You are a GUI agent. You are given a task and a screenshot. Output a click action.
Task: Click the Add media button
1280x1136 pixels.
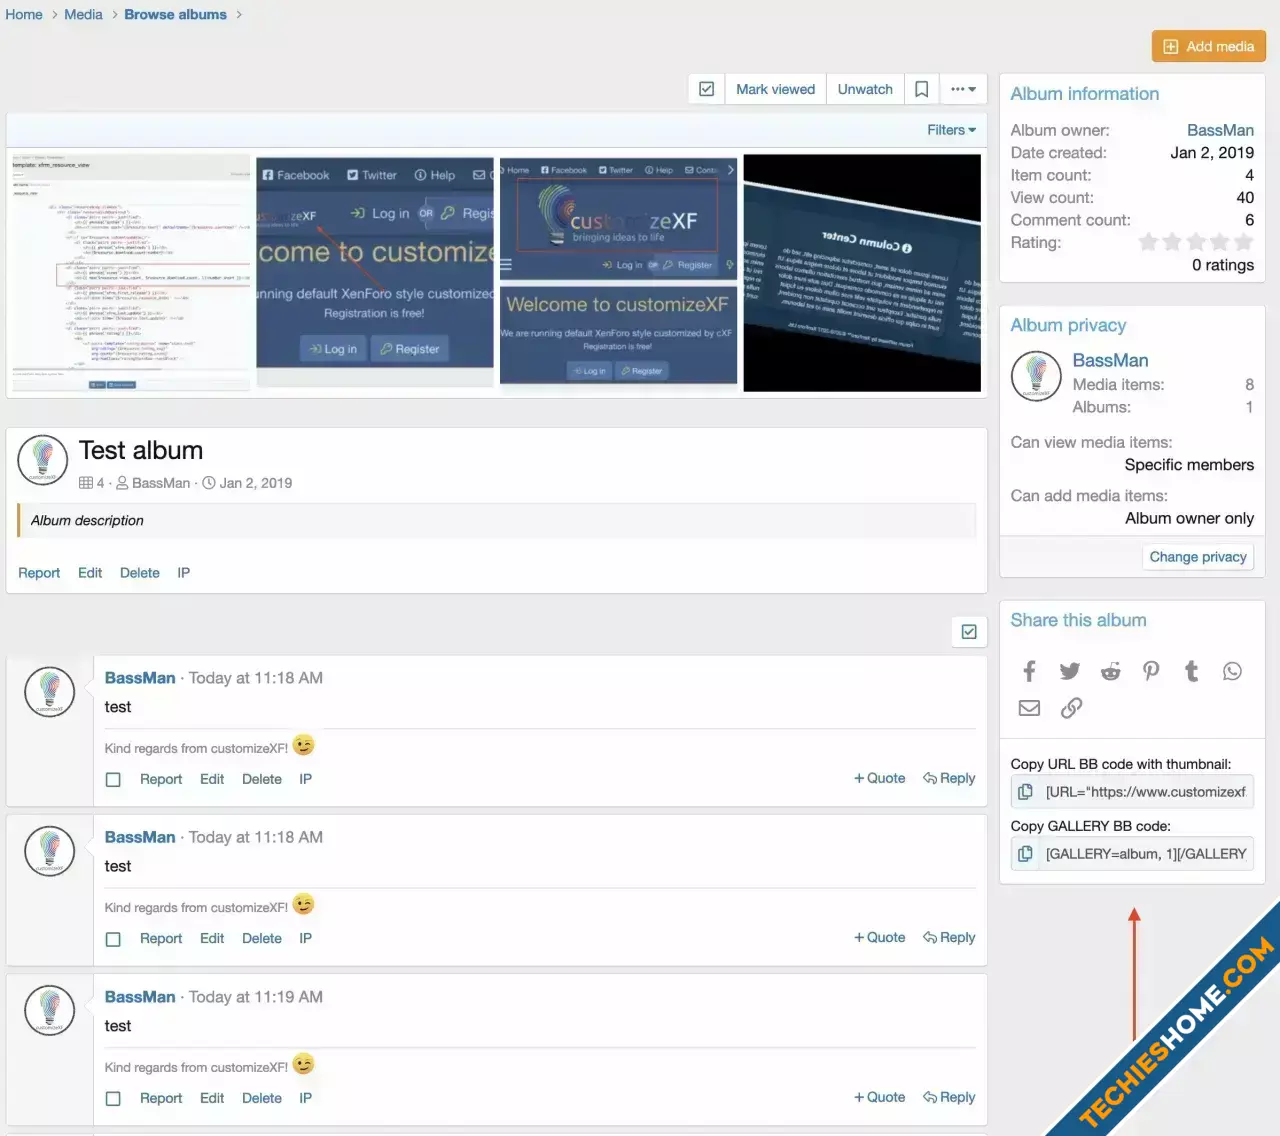(x=1208, y=46)
